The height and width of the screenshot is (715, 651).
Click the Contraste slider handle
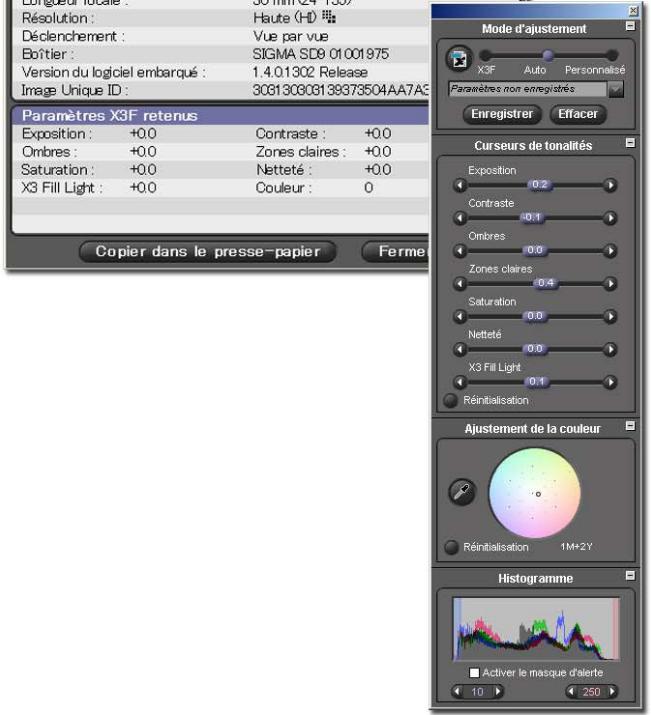pos(532,218)
